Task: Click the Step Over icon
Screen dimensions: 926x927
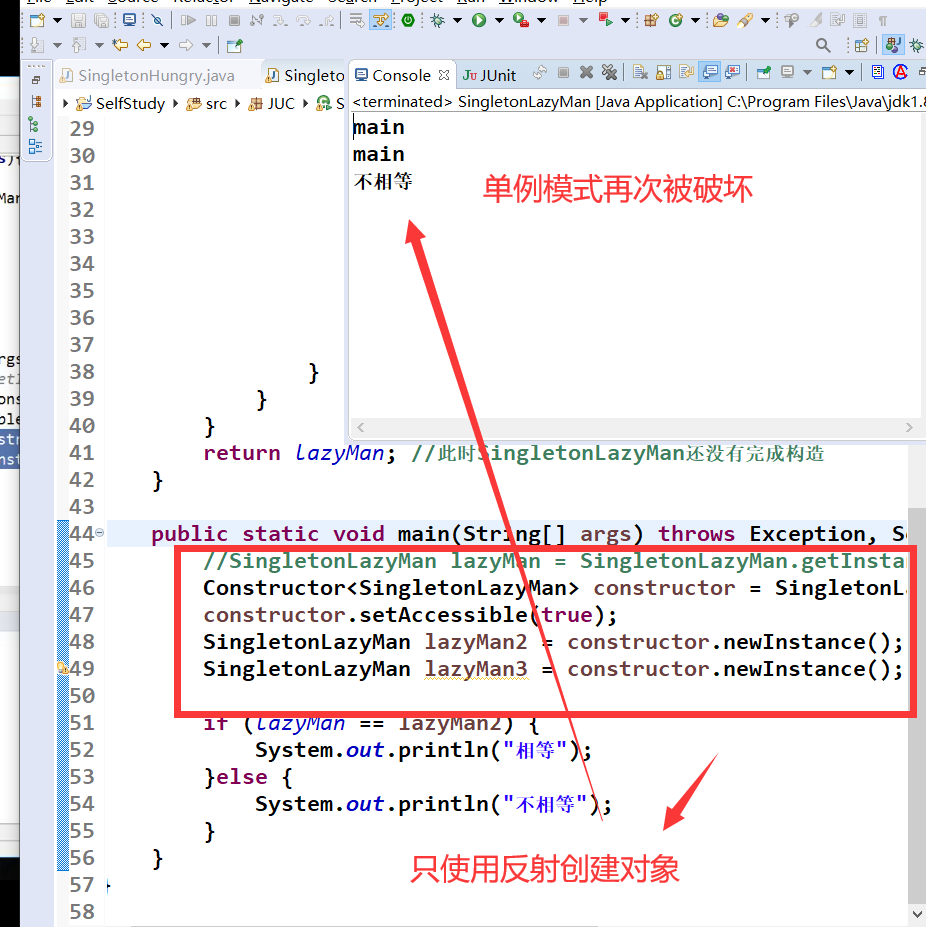Action: coord(303,21)
